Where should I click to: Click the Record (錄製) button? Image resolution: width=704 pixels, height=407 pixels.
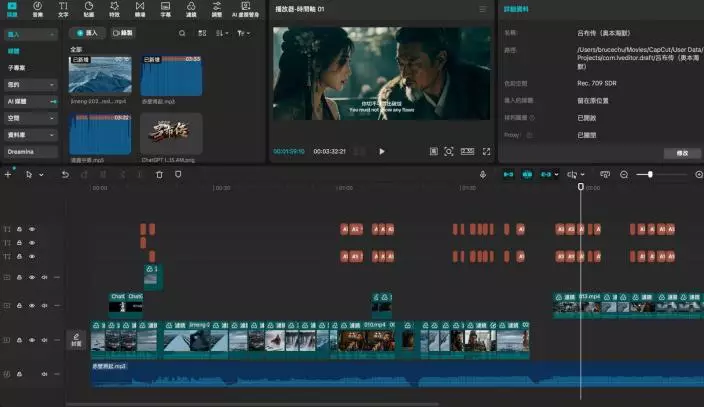point(123,33)
